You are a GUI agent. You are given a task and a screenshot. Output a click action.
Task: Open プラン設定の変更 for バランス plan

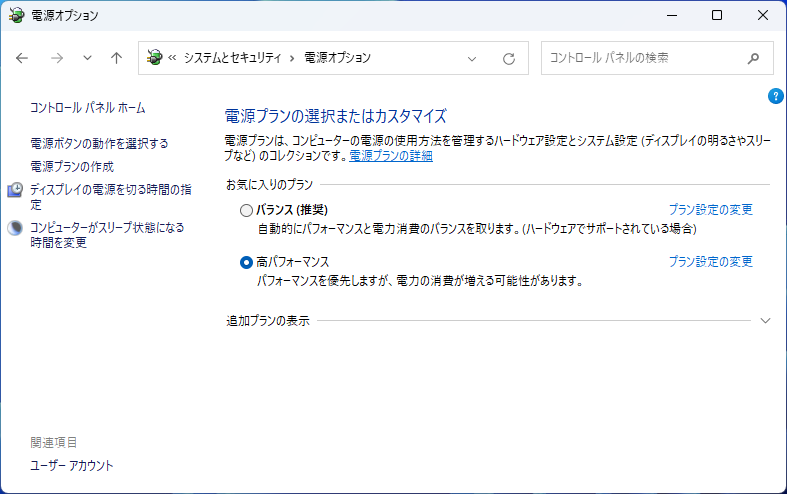[x=711, y=209]
